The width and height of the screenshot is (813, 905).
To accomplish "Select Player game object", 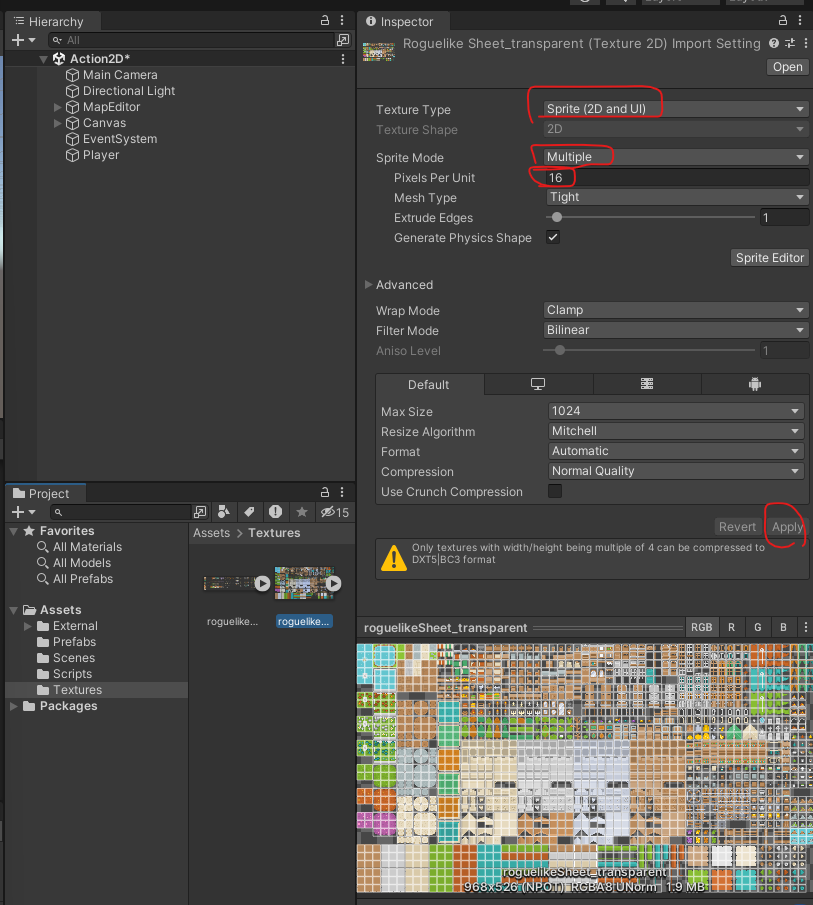I will 101,155.
